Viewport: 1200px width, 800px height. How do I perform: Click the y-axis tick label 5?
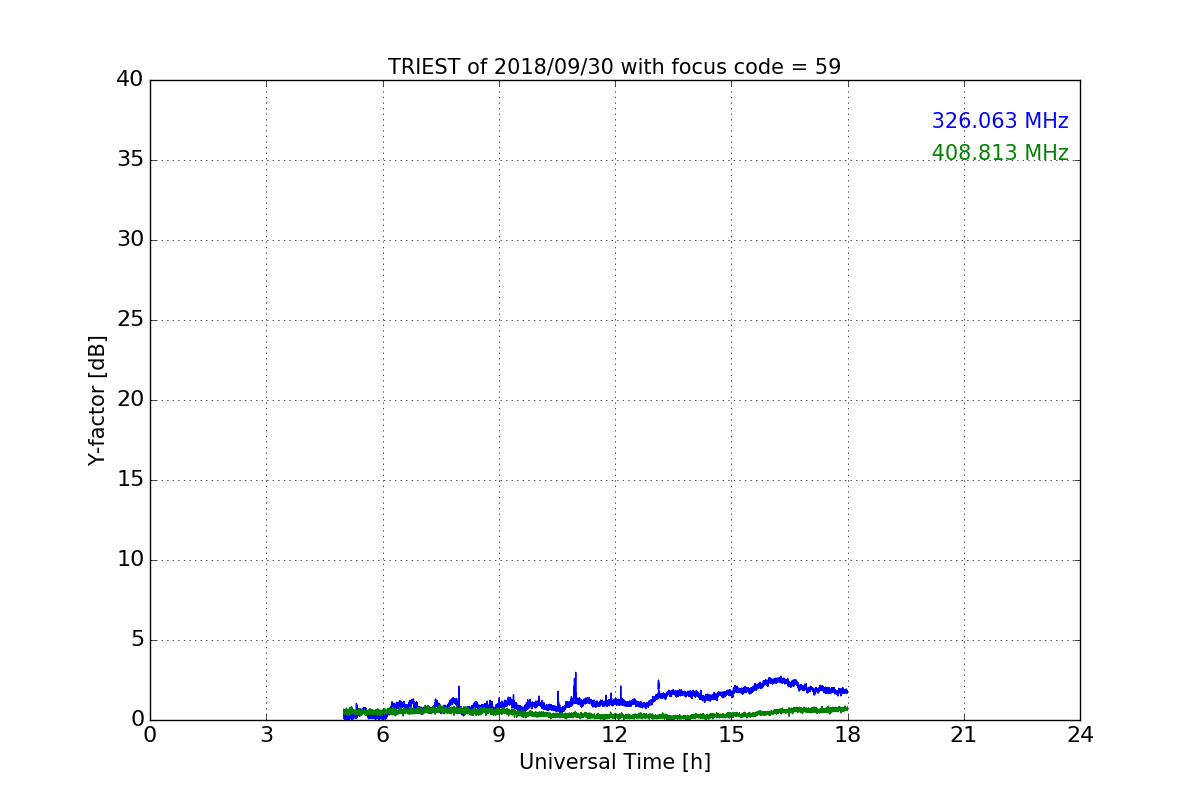[137, 640]
